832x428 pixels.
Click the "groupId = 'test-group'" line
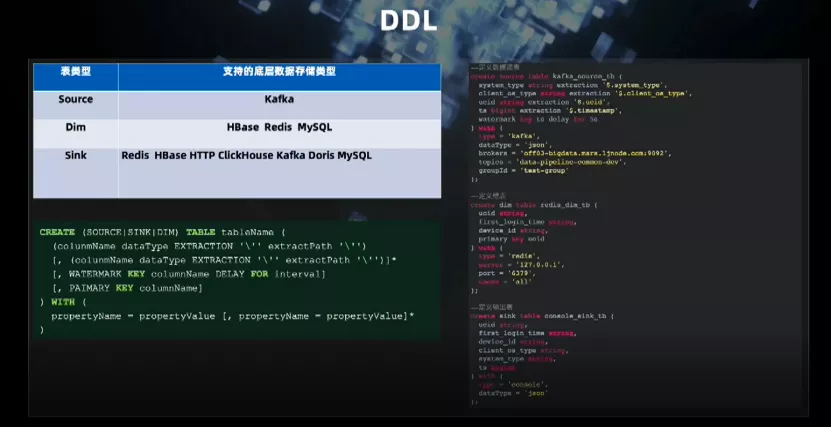click(523, 171)
